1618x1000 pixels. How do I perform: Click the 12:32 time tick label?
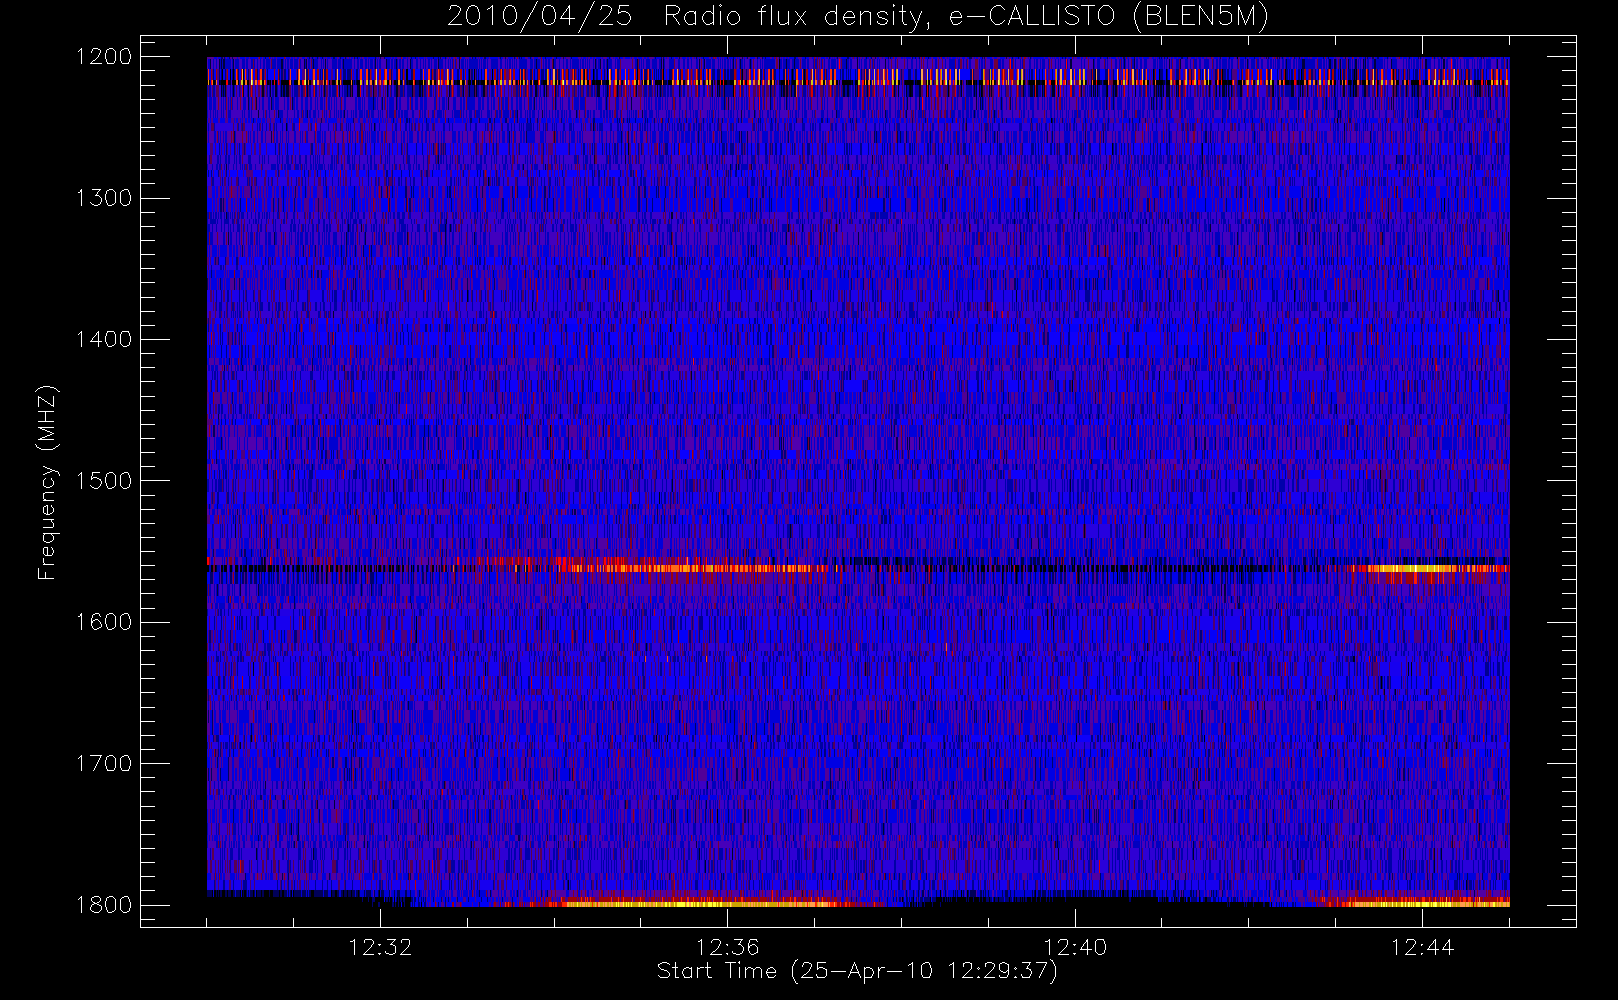[380, 947]
